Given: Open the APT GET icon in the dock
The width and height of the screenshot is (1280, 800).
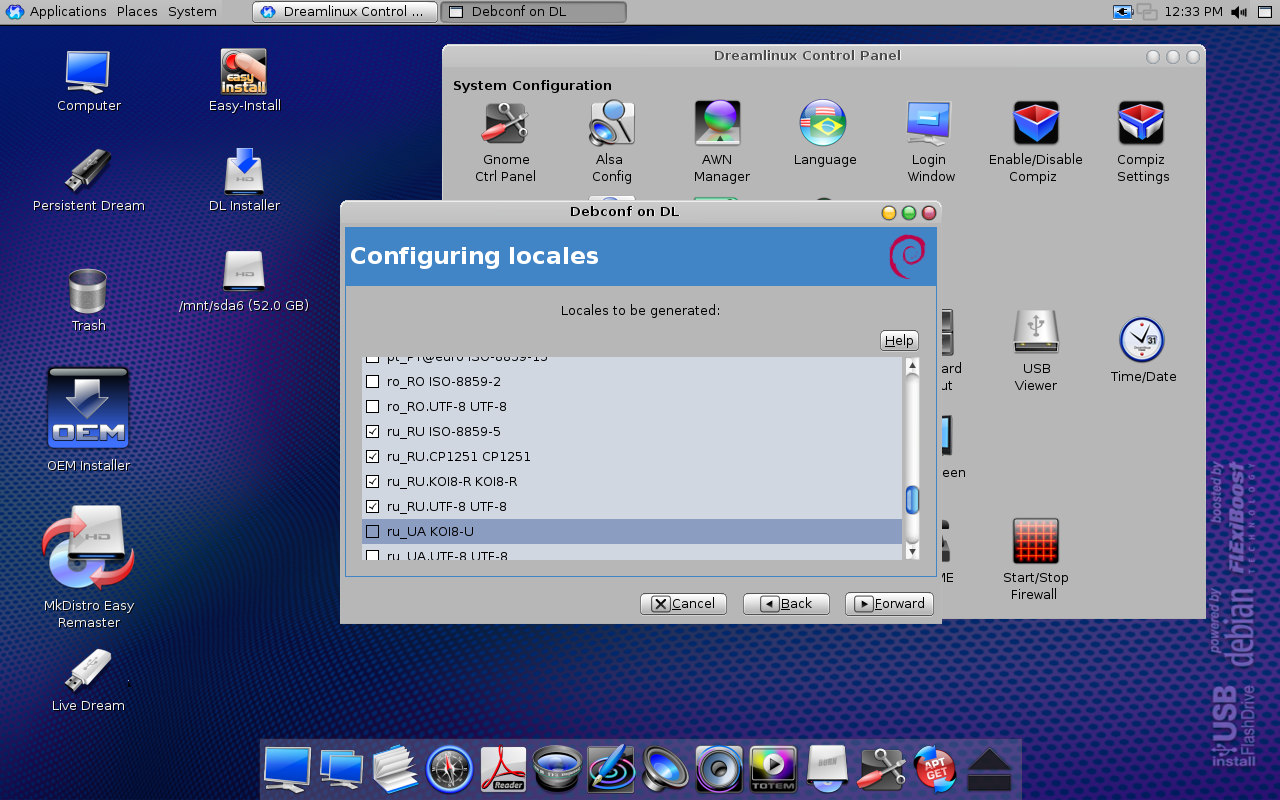Looking at the screenshot, I should [935, 770].
